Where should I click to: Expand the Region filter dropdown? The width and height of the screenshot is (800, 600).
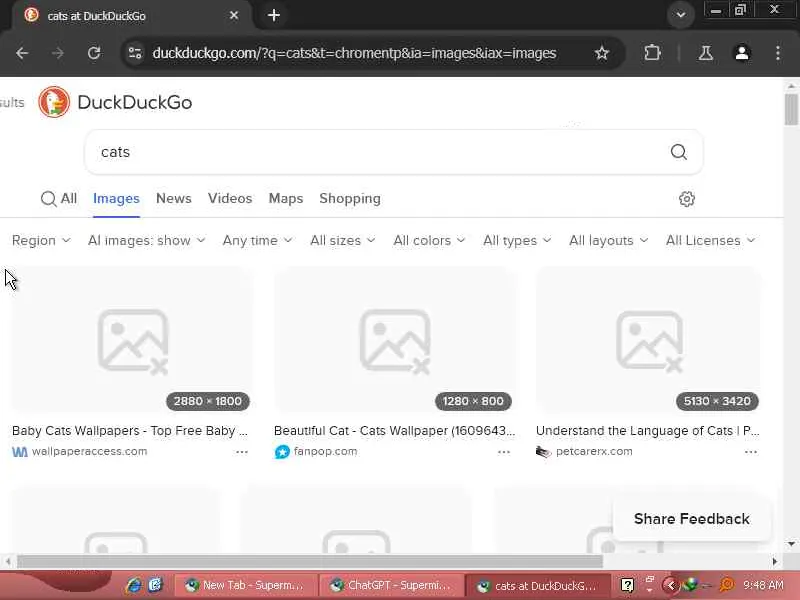41,240
